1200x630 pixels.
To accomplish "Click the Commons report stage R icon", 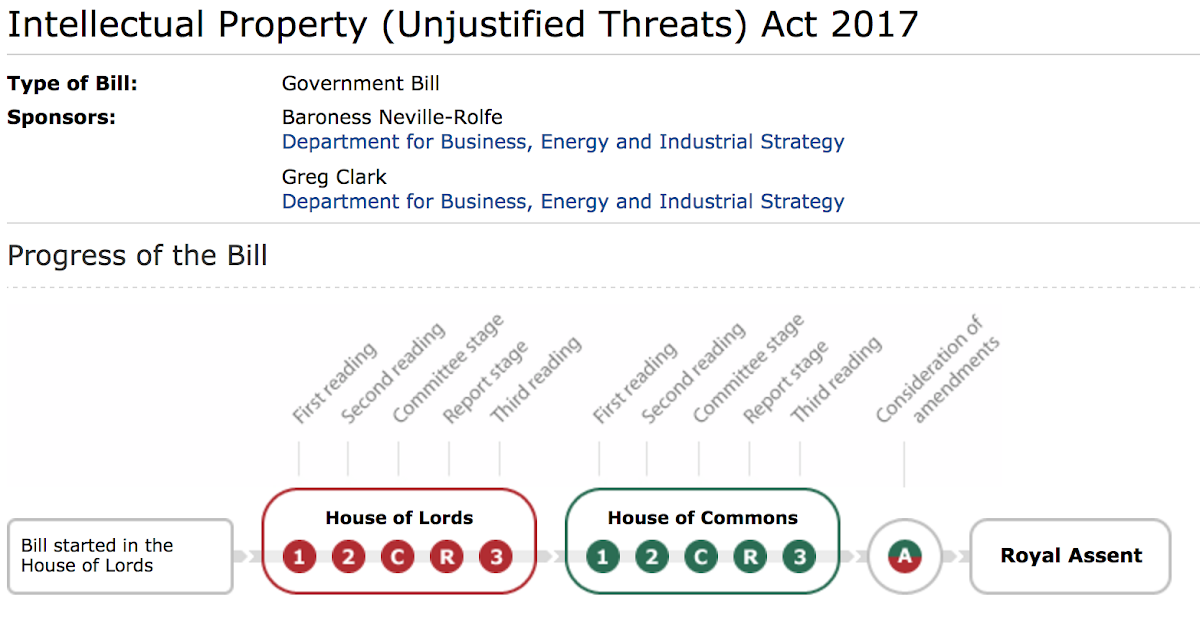I will (x=750, y=556).
